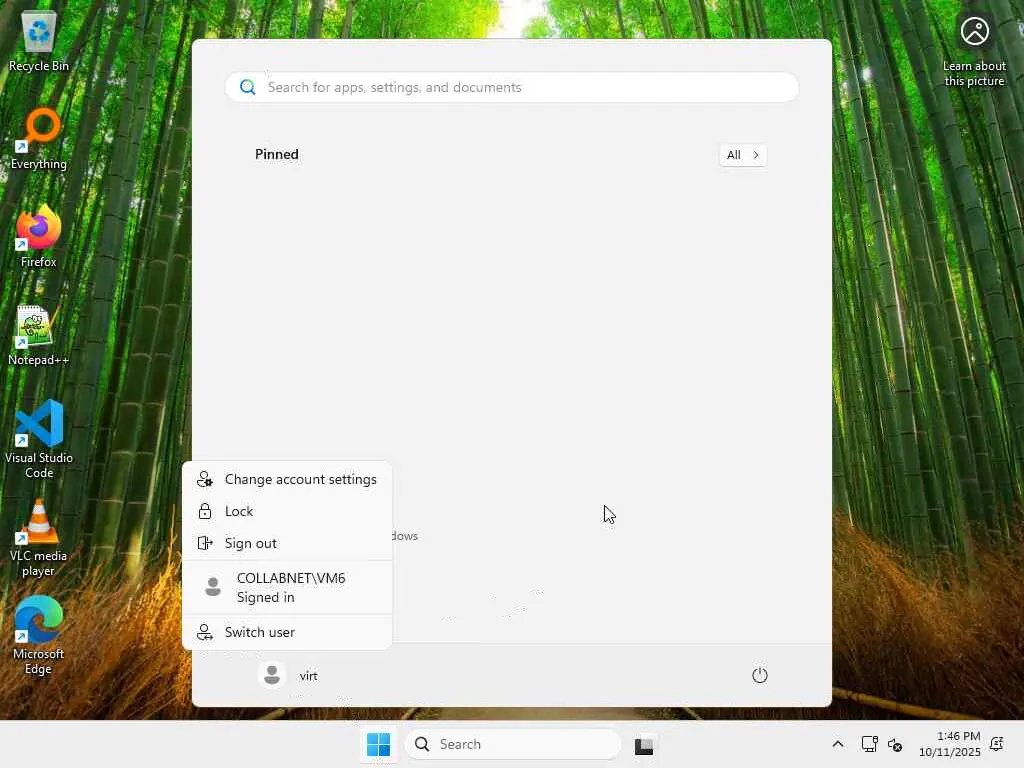Click the virt user profile button

coord(288,675)
